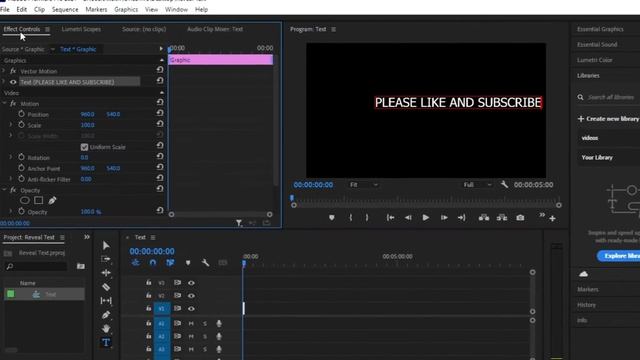Toggle linked selection in timeline
The image size is (640, 360).
click(170, 263)
